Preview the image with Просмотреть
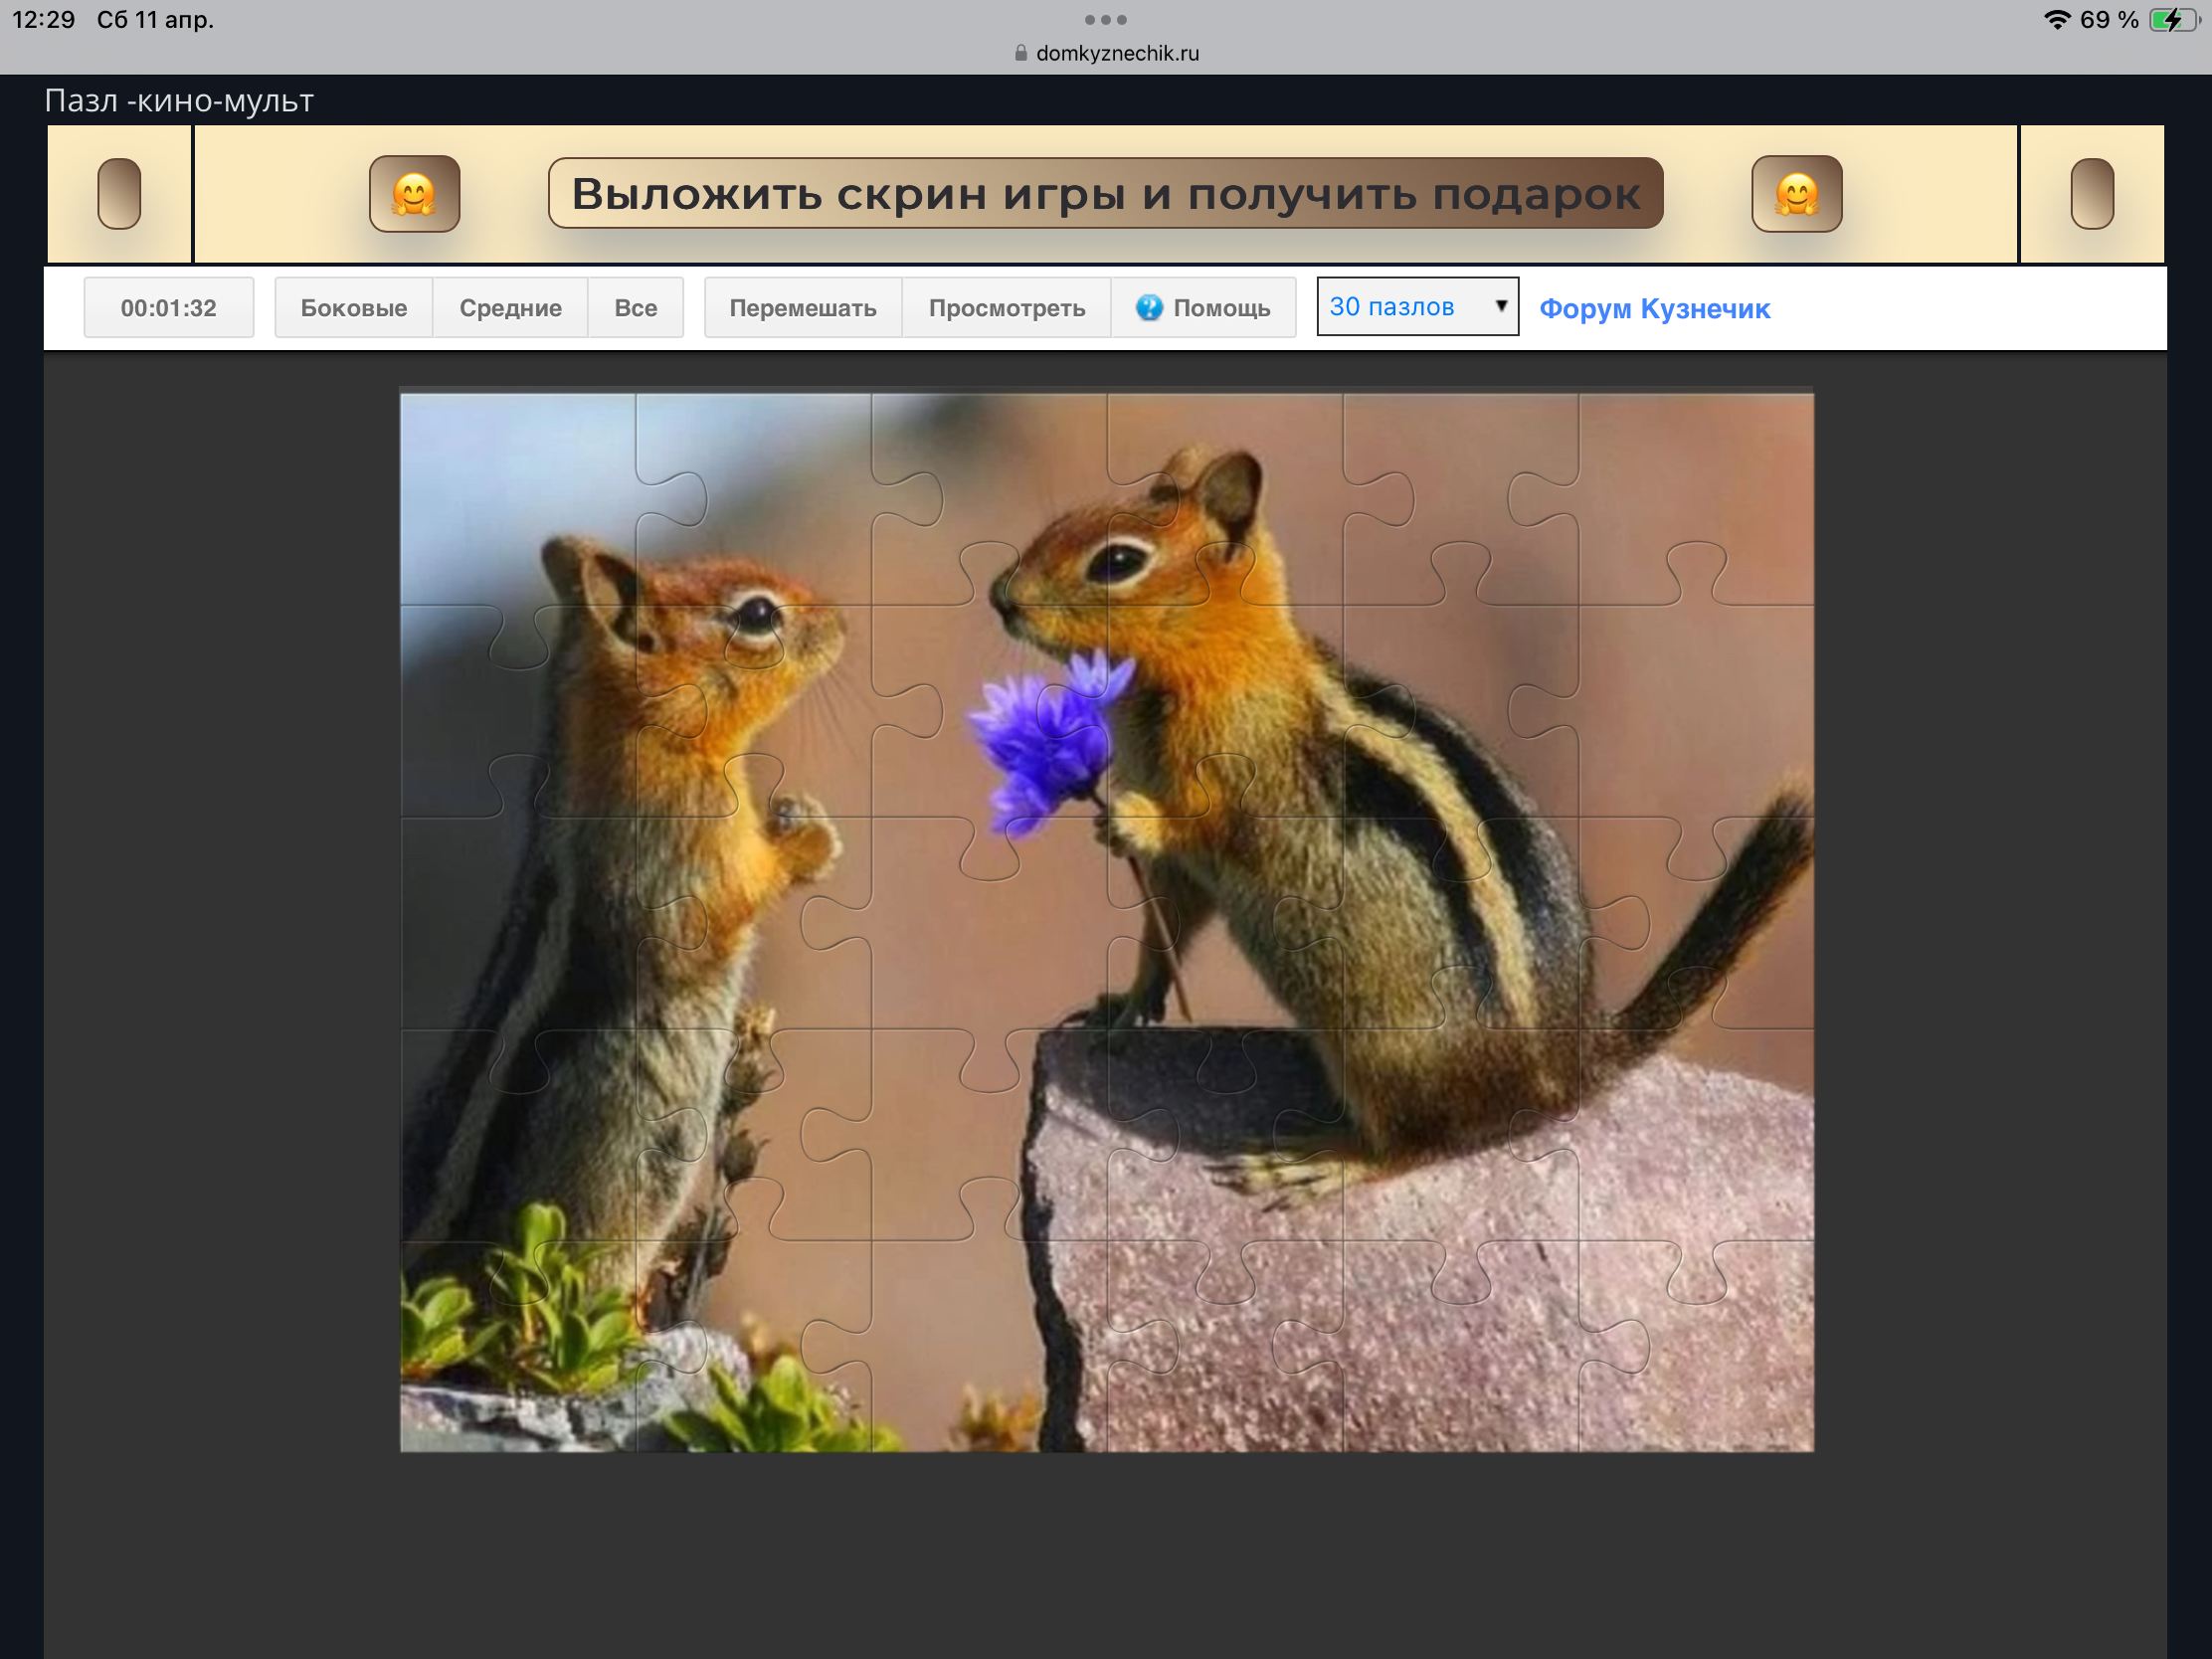This screenshot has height=1659, width=2212. coord(1006,308)
